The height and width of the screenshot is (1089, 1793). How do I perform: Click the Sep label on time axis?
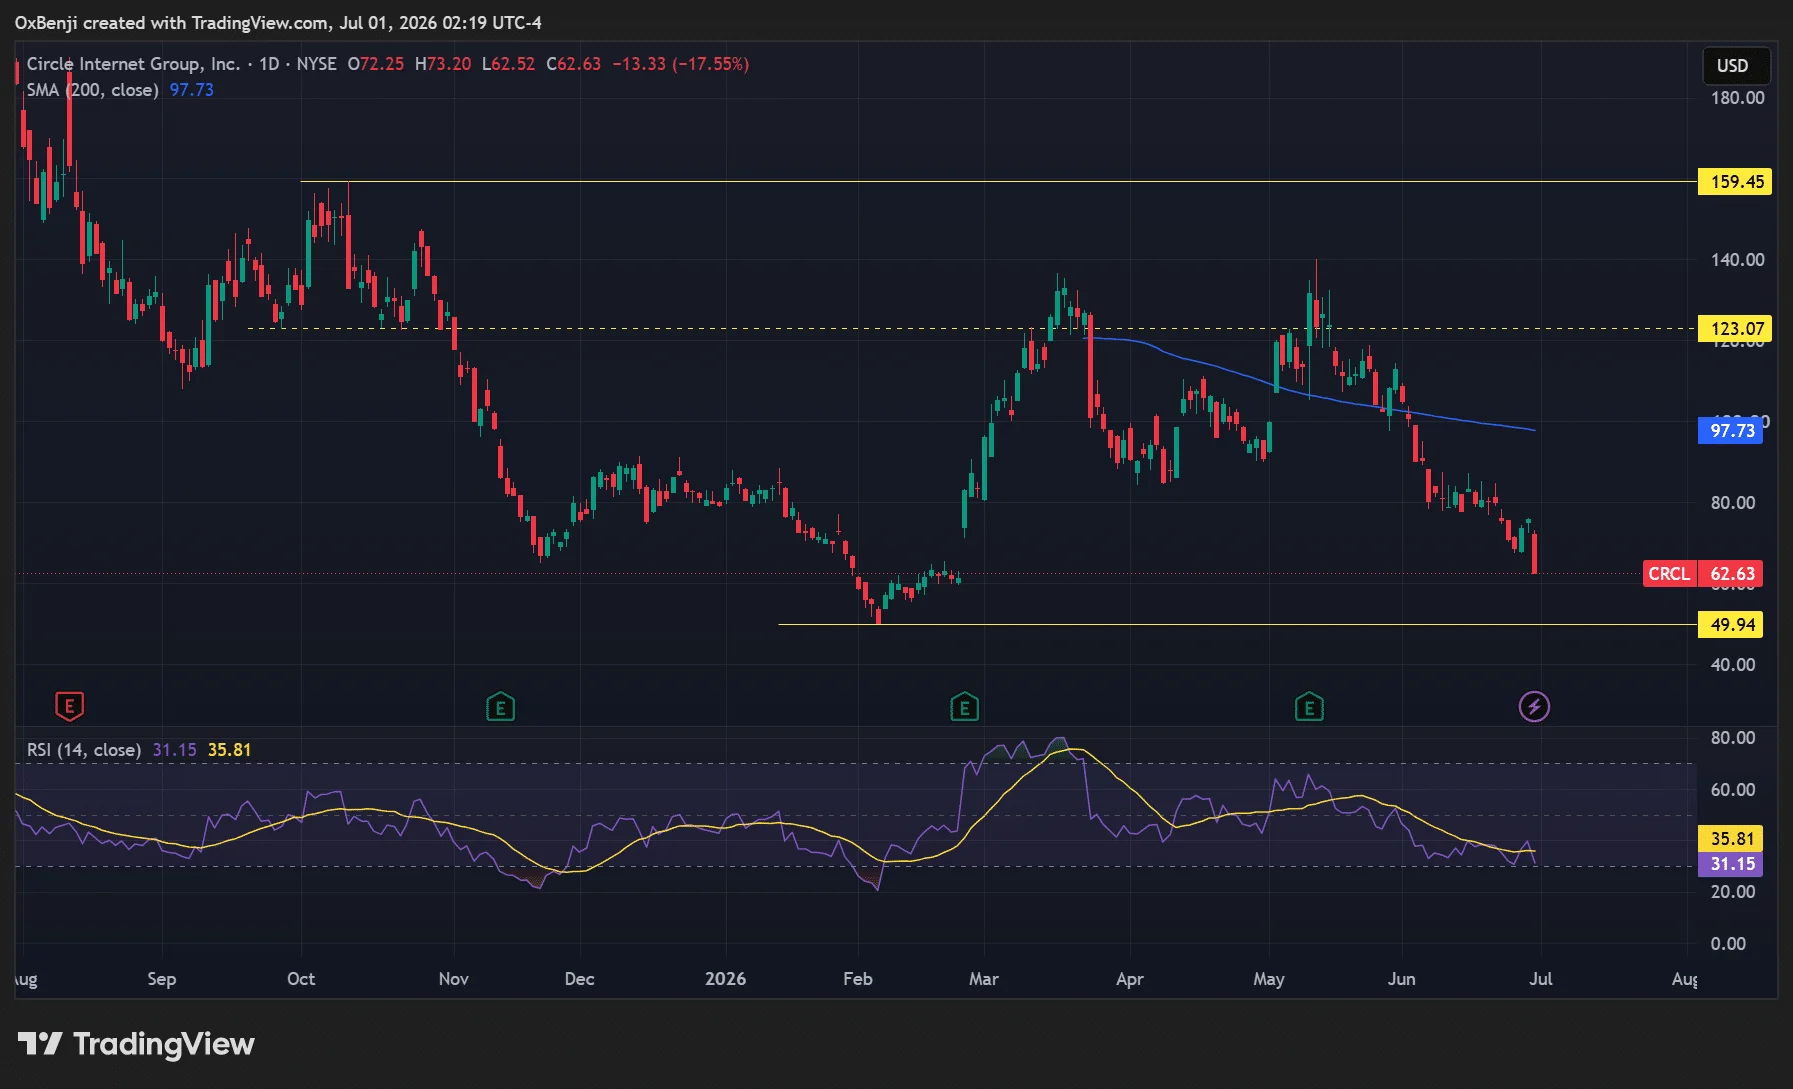(161, 979)
